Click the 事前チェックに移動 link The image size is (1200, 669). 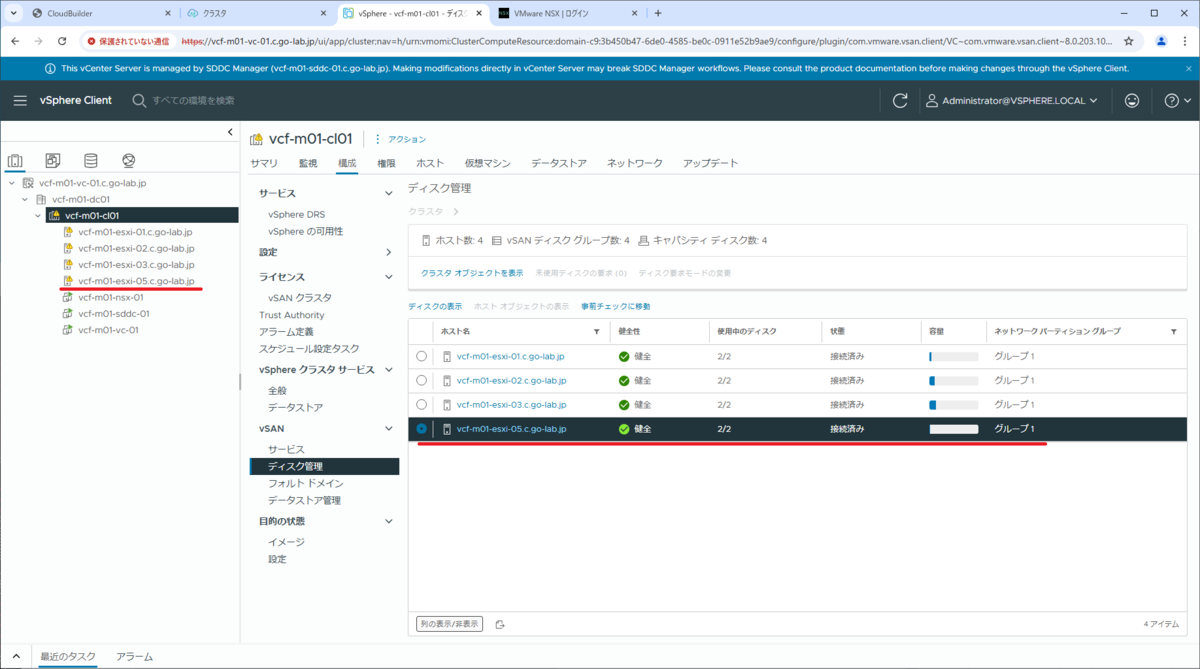(616, 306)
